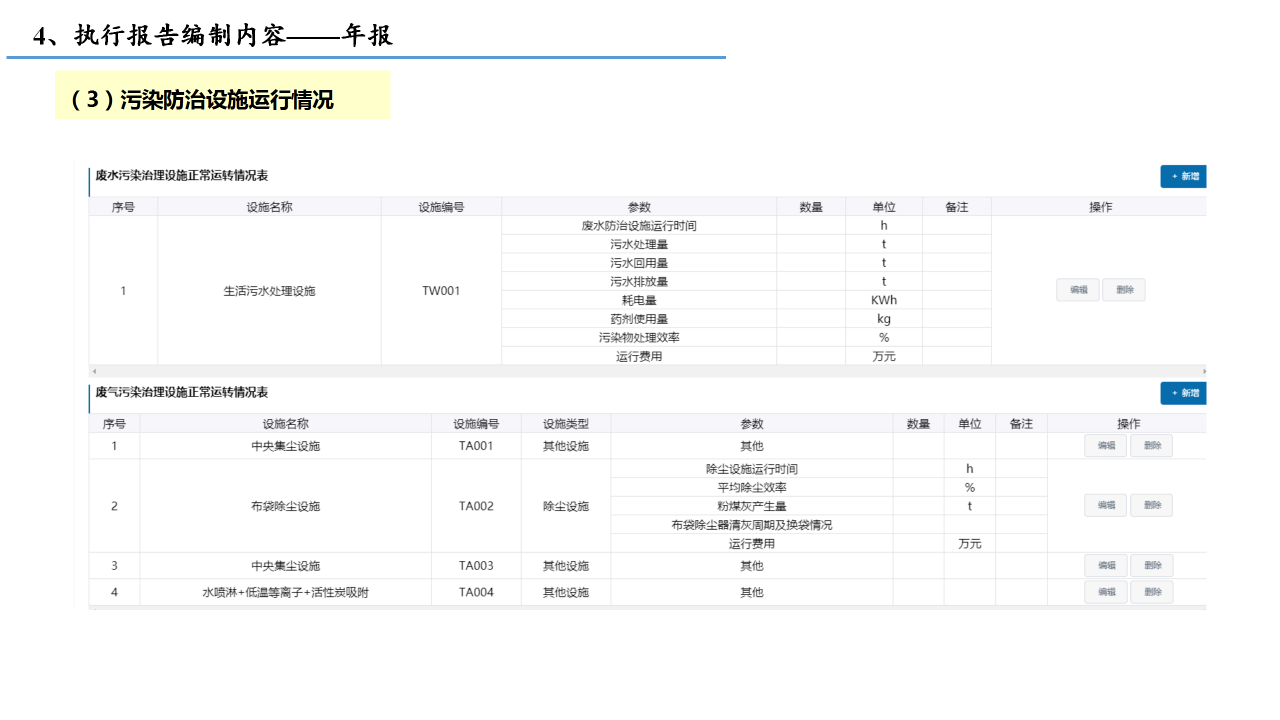Click the 平均除尘效率 parameter cell
Image resolution: width=1280 pixels, height=720 pixels.
(x=751, y=488)
